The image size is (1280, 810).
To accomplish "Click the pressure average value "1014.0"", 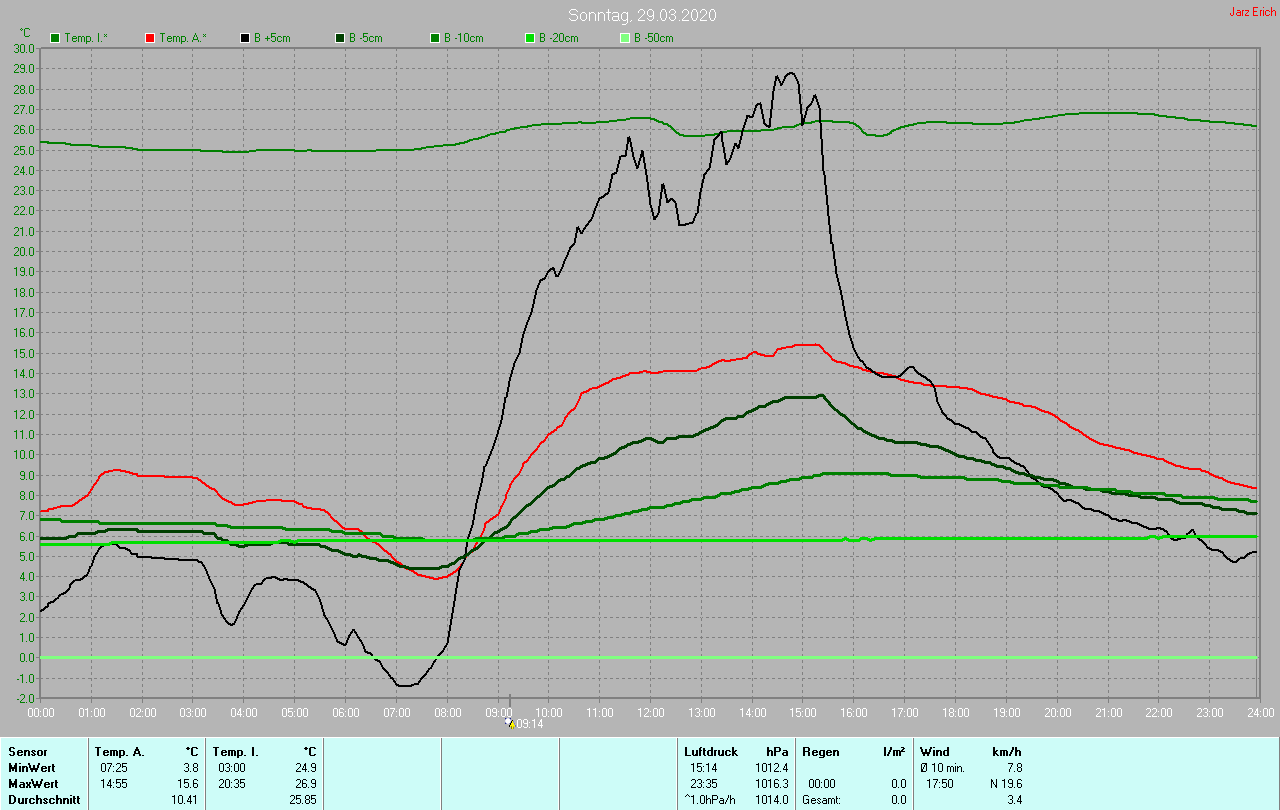I will [772, 800].
